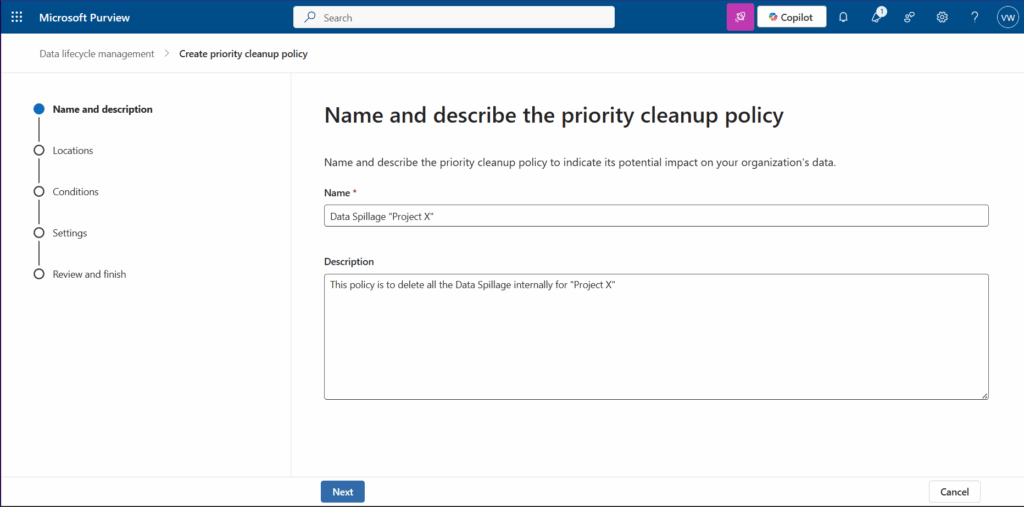Jump to the Locations step
The width and height of the screenshot is (1024, 507).
pyautogui.click(x=72, y=150)
